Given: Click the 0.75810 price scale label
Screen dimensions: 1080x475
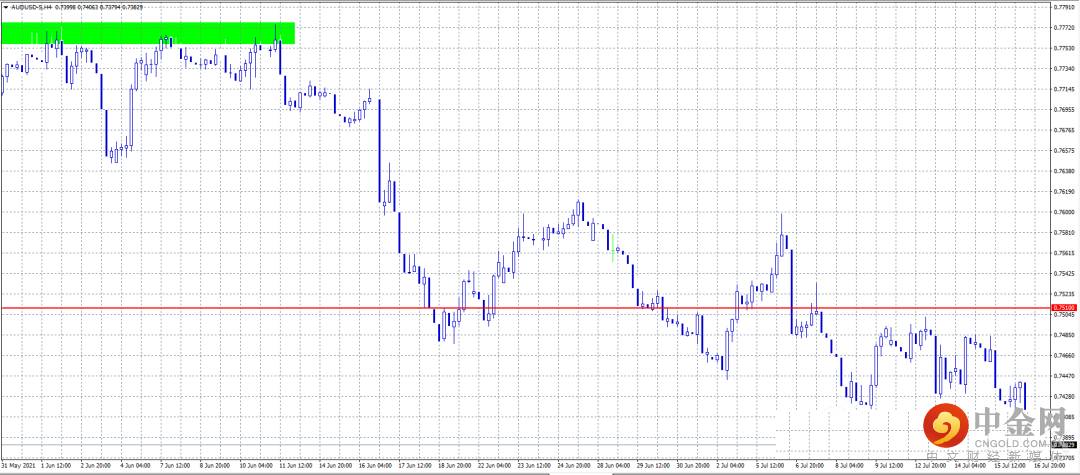Looking at the screenshot, I should click(1065, 233).
